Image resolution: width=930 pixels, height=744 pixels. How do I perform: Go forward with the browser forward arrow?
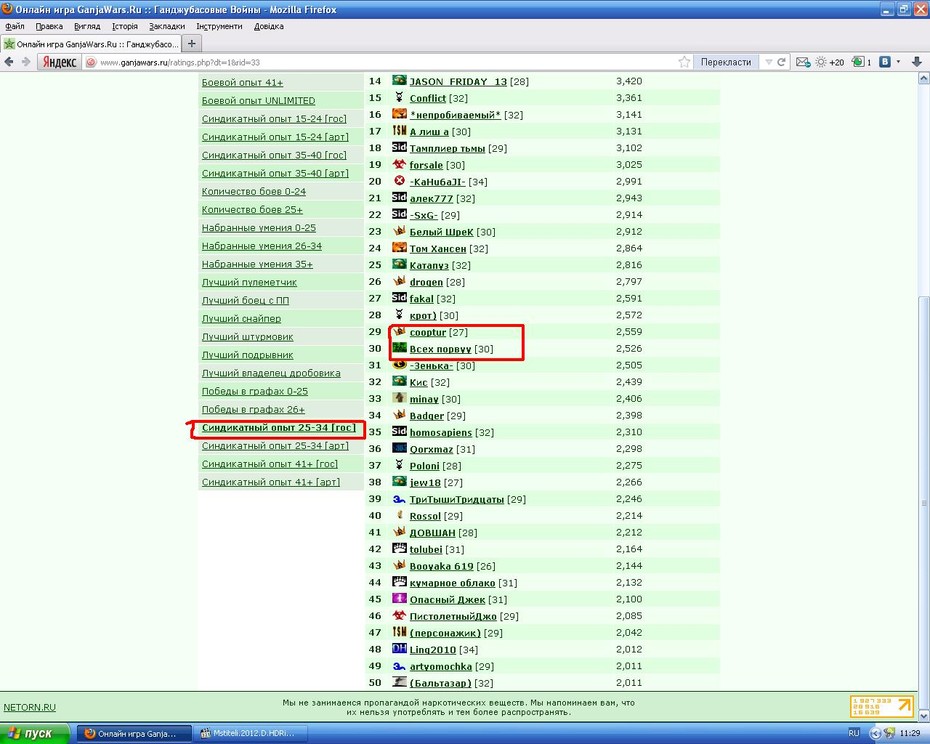point(26,62)
